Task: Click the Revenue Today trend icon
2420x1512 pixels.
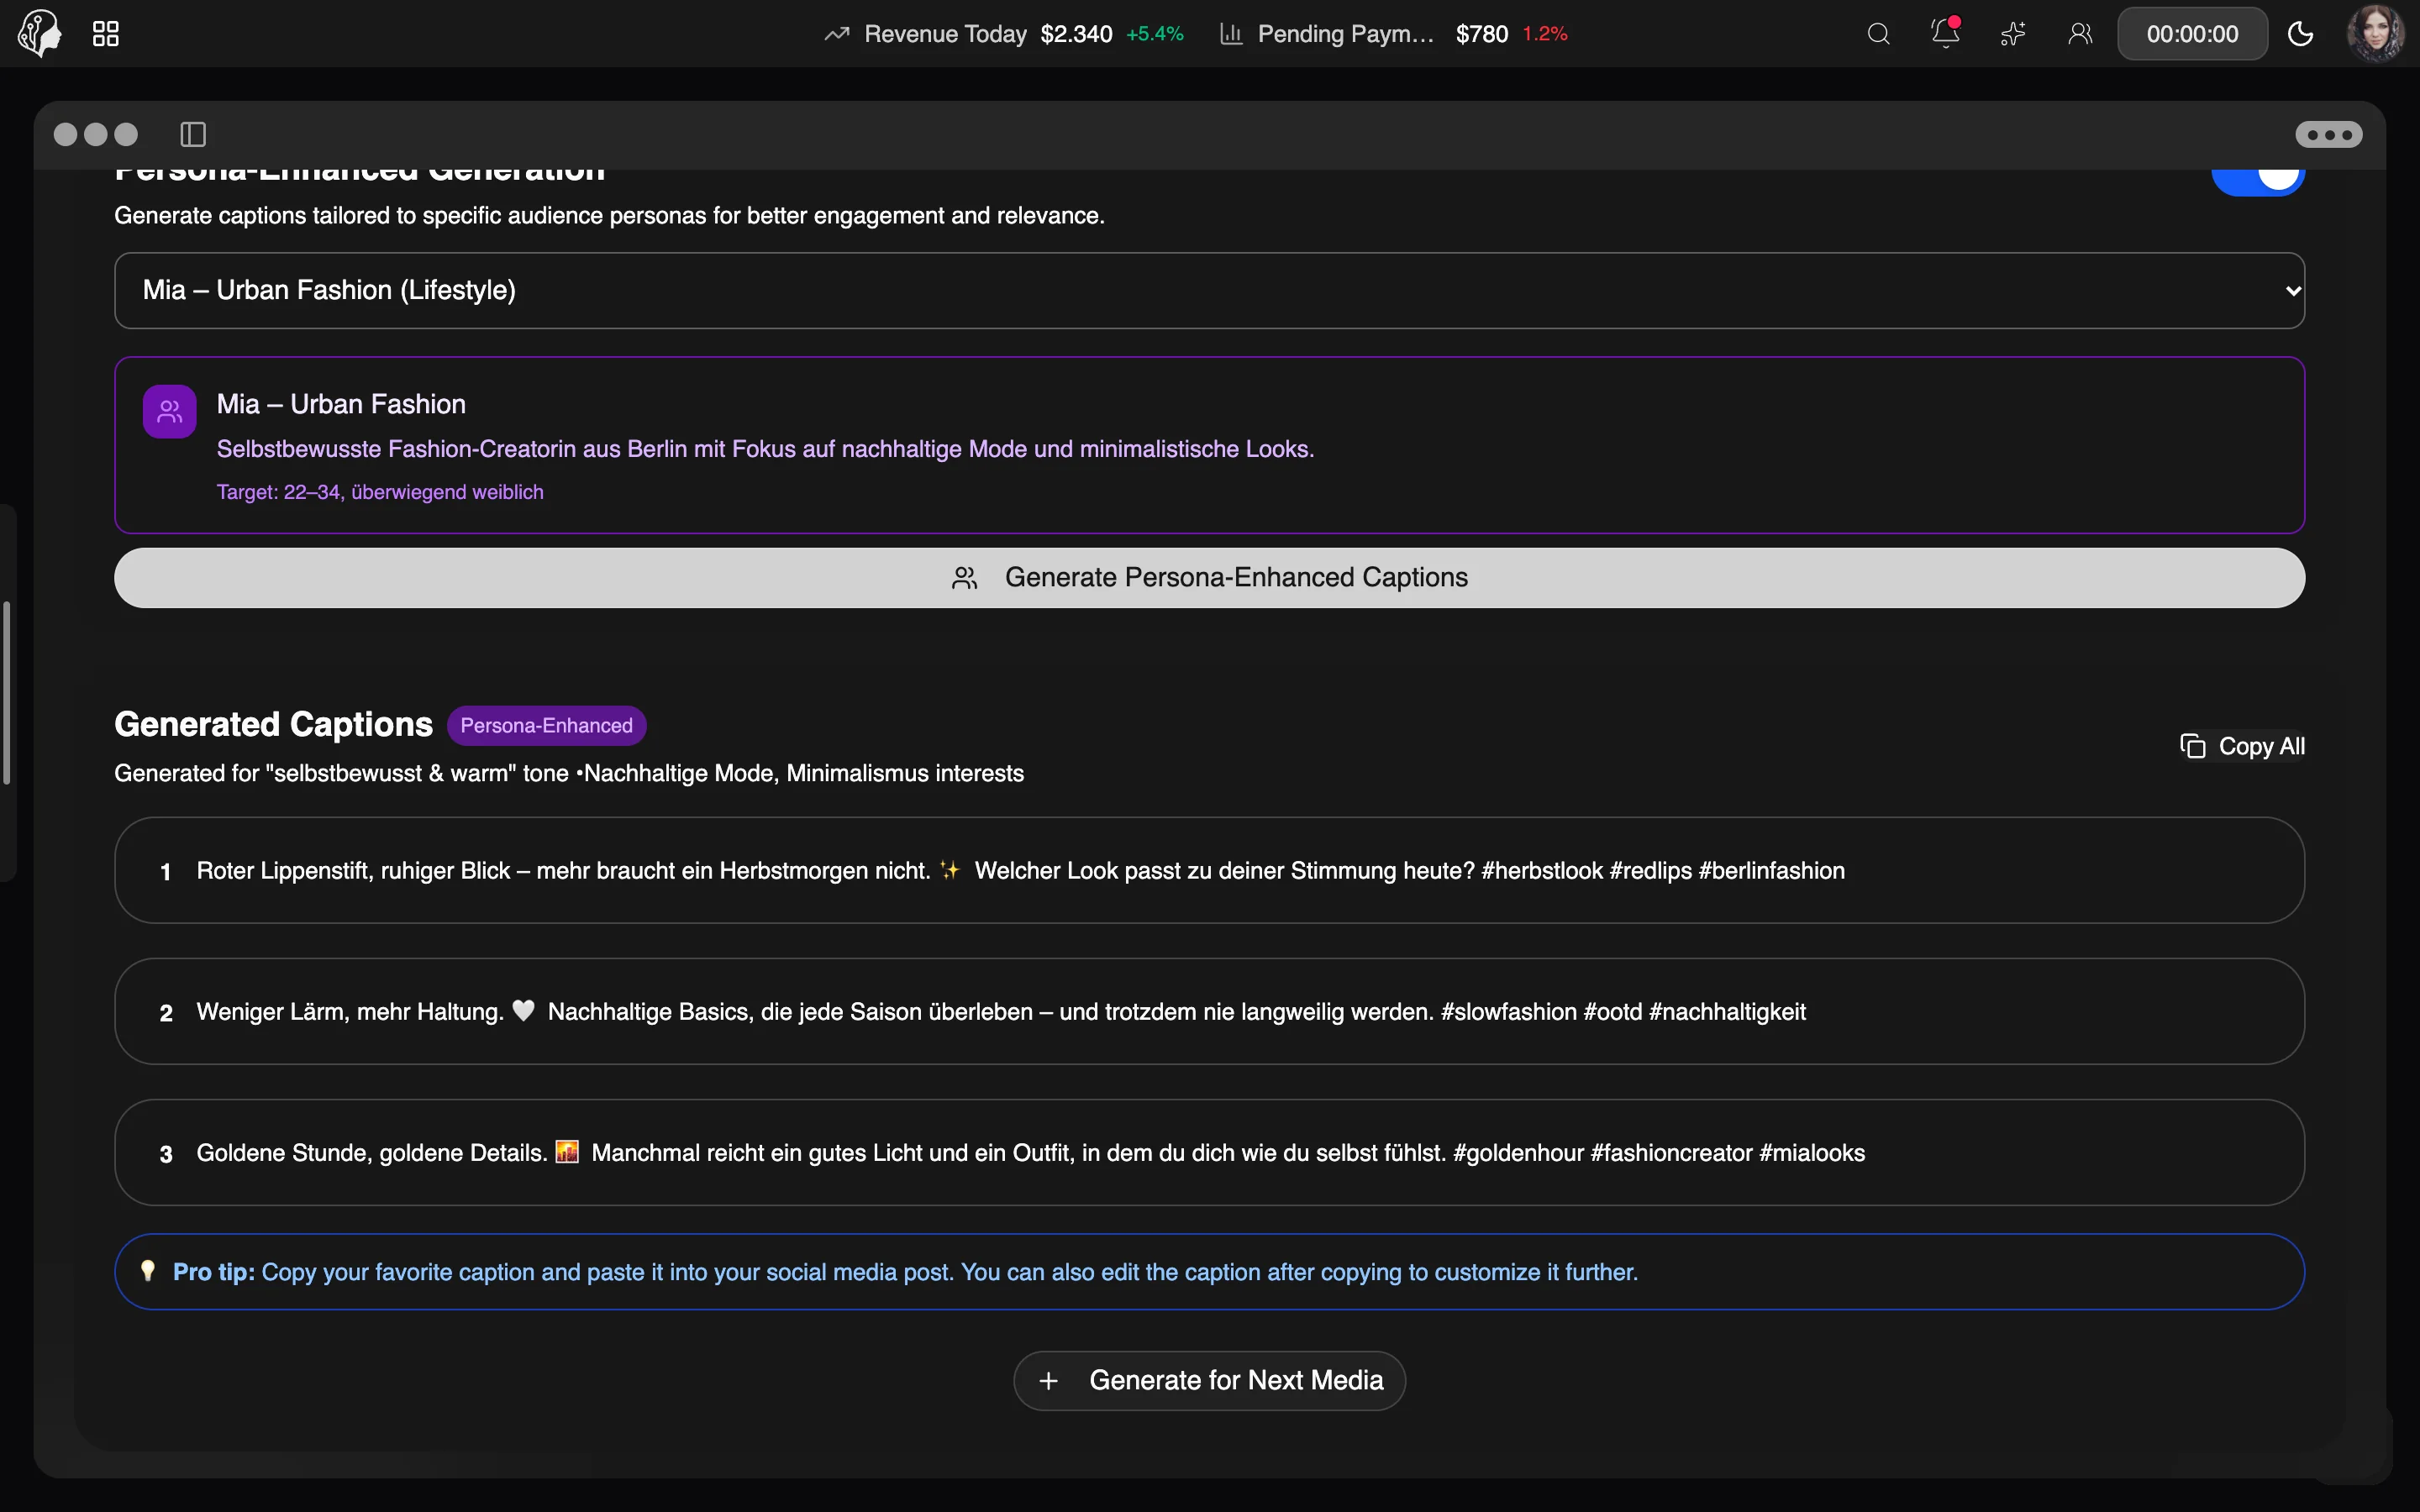Action: [837, 34]
